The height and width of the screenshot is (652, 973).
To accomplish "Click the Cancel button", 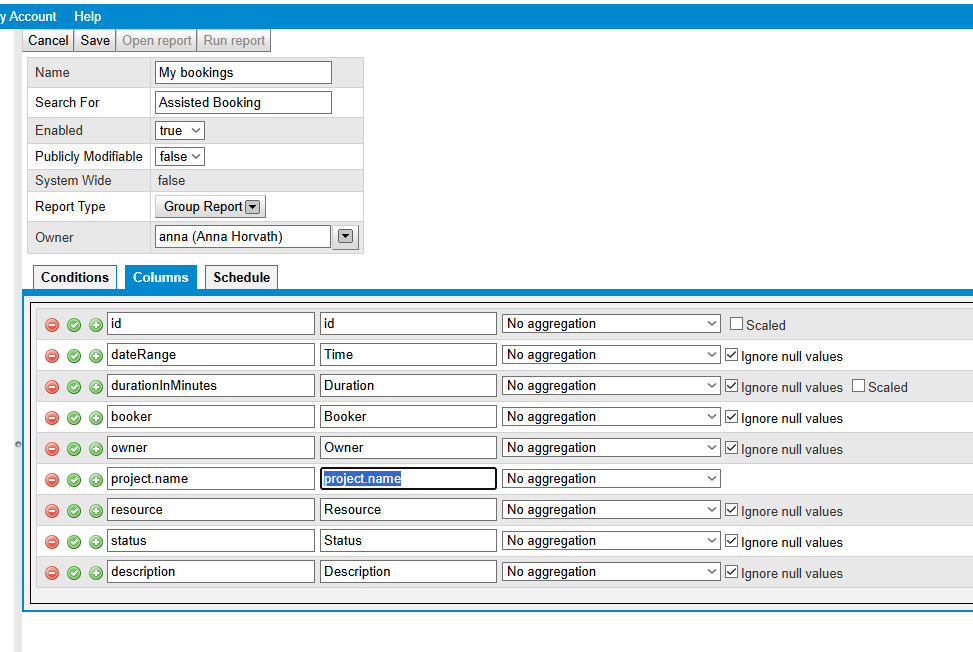I will click(48, 41).
